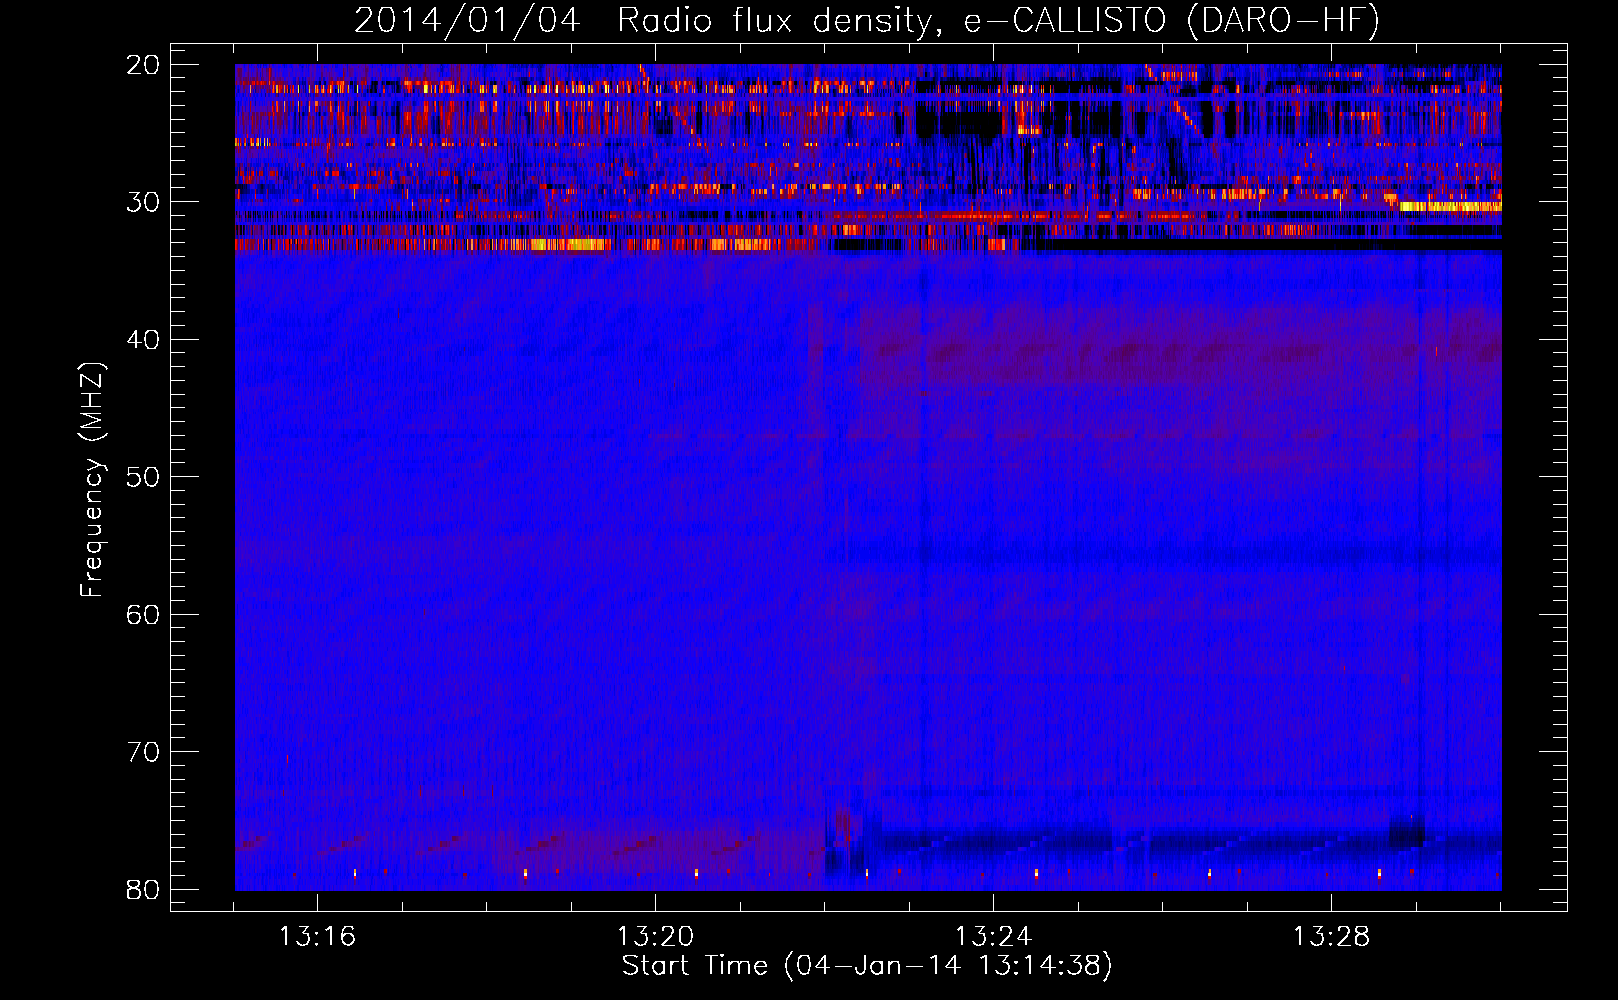
Task: Select the frequency tick label 20
Action: tap(143, 65)
